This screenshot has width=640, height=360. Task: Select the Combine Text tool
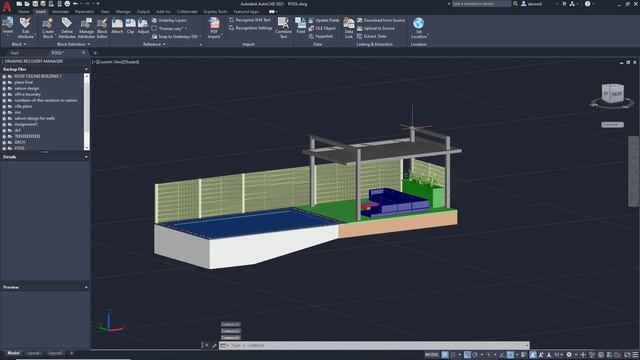pyautogui.click(x=283, y=28)
